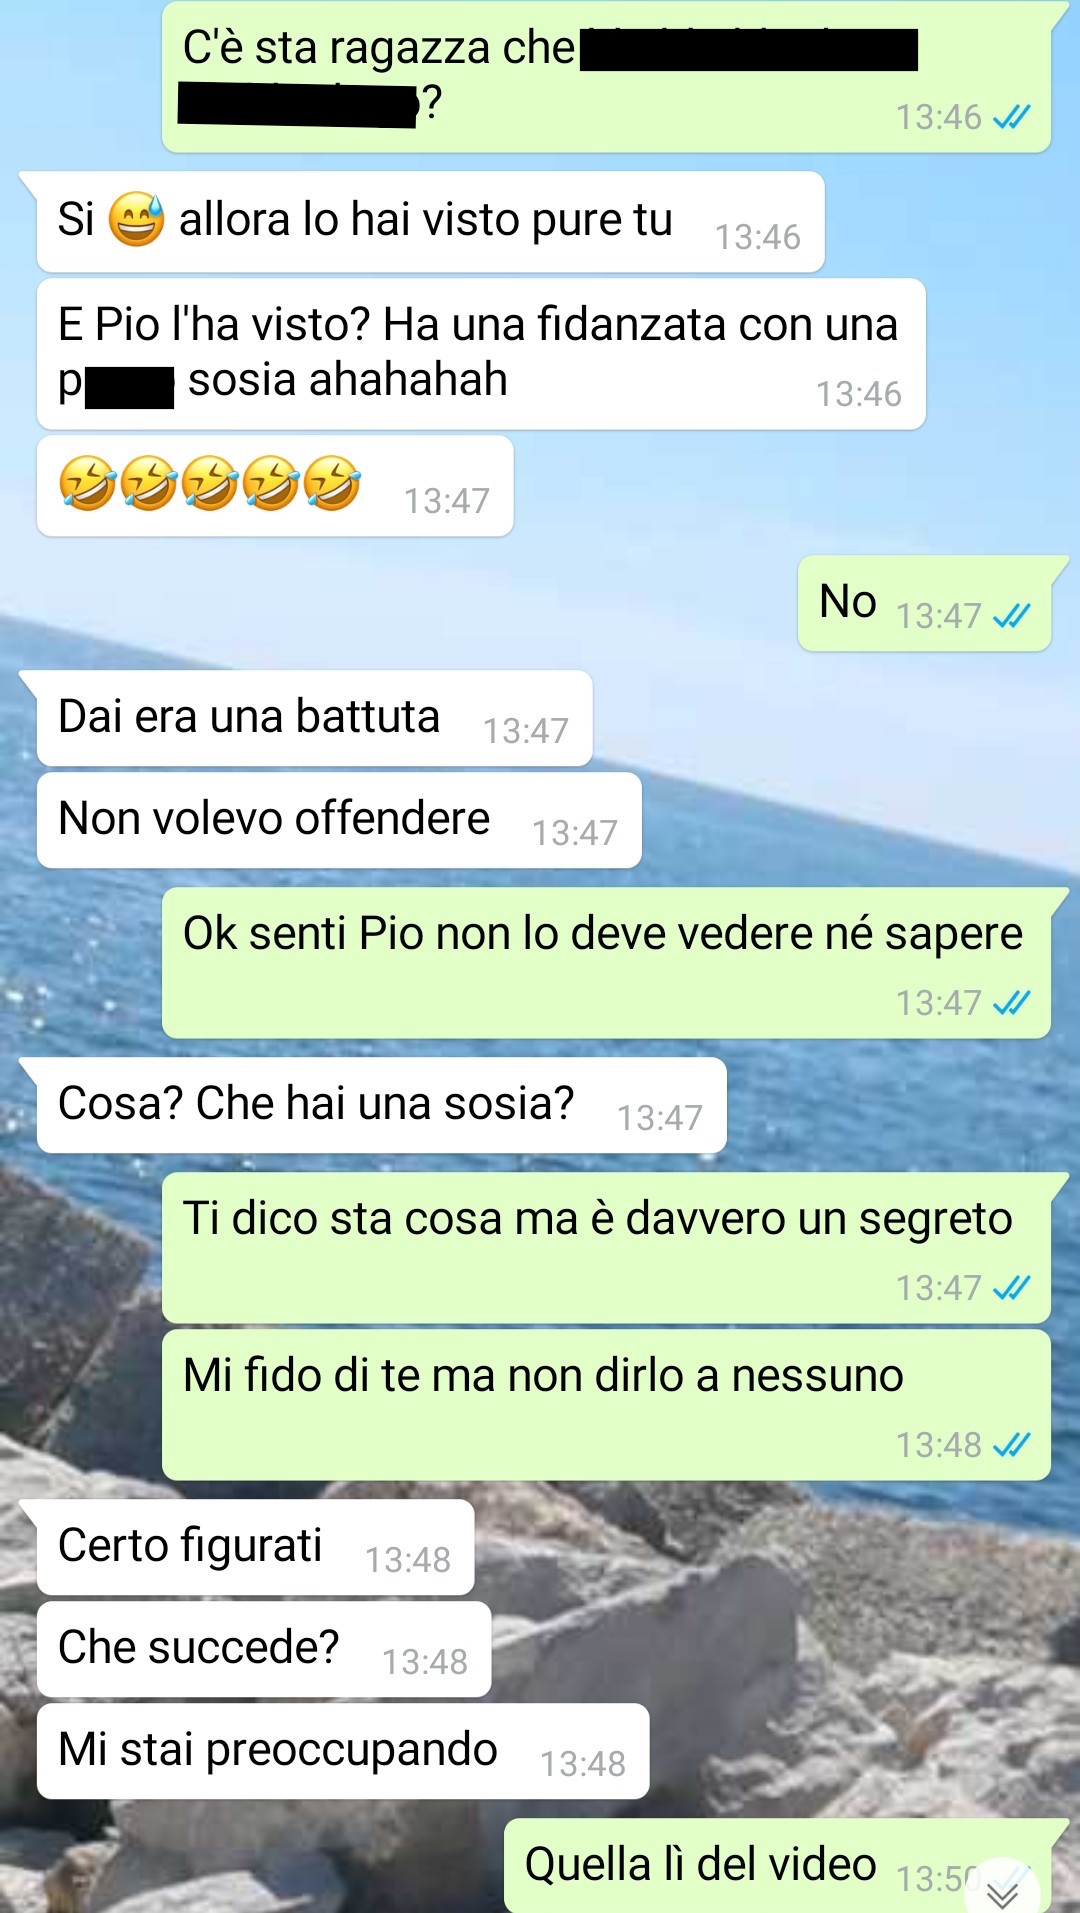Select the 'Non volevo offendere' message bubble
The width and height of the screenshot is (1080, 1913).
coord(339,820)
